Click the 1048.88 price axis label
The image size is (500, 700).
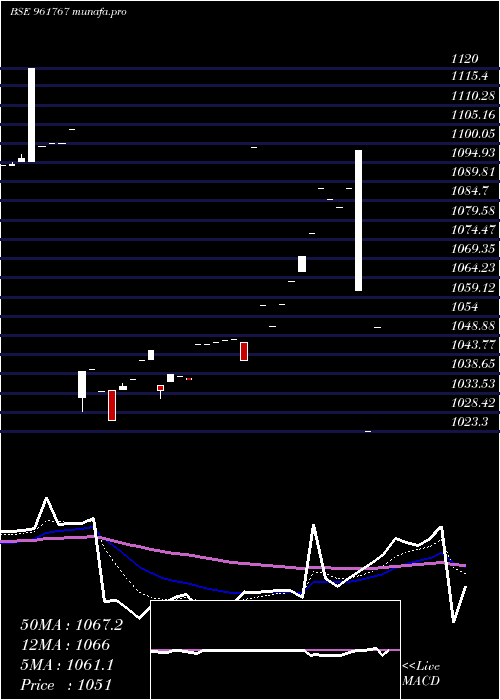tap(473, 325)
